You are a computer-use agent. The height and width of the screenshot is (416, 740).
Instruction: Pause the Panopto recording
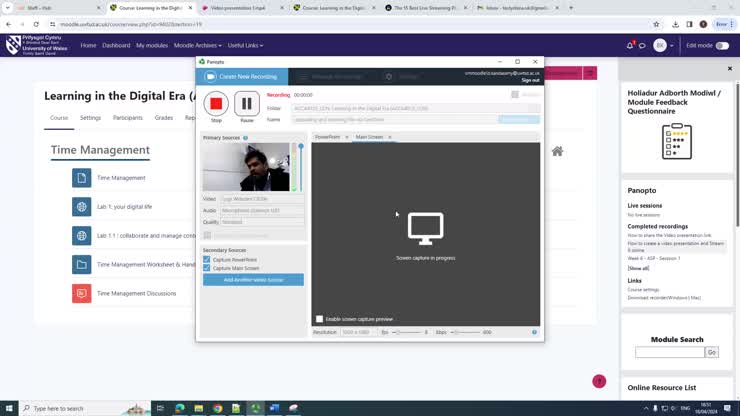coord(247,104)
